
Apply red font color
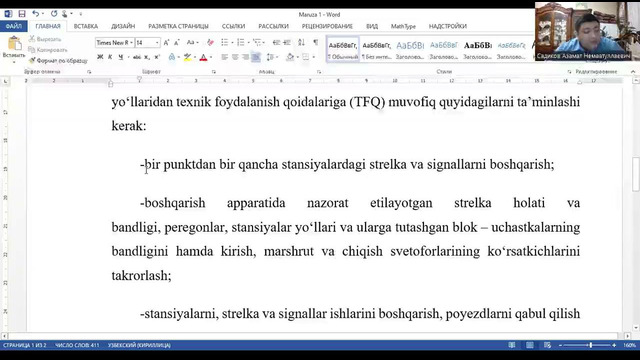pyautogui.click(x=203, y=57)
